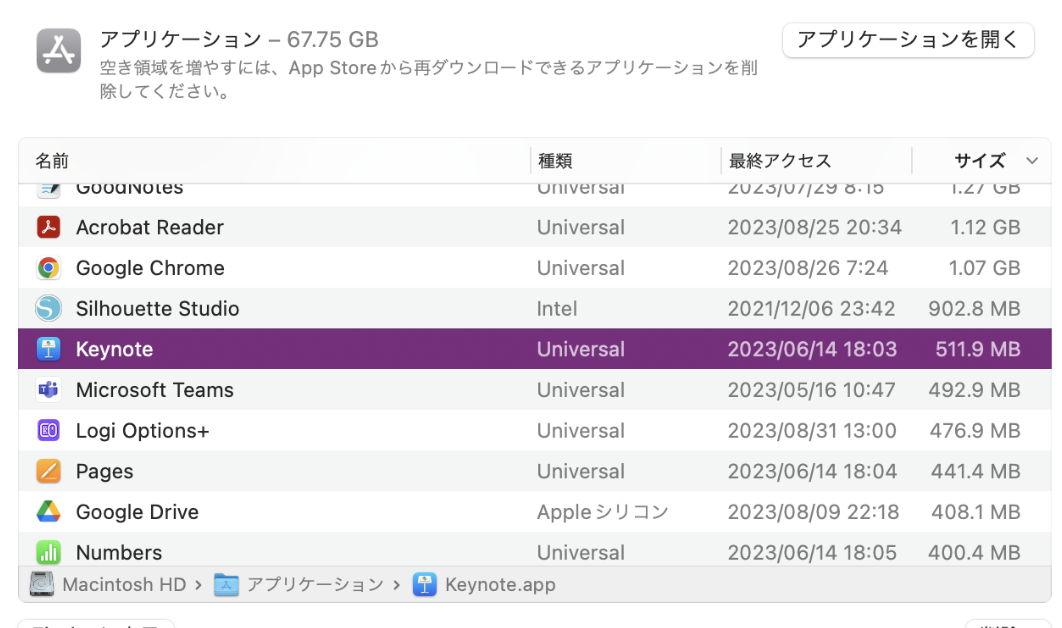This screenshot has height=628, width=1062.
Task: Select the Silhouette Studio icon
Action: (x=48, y=309)
